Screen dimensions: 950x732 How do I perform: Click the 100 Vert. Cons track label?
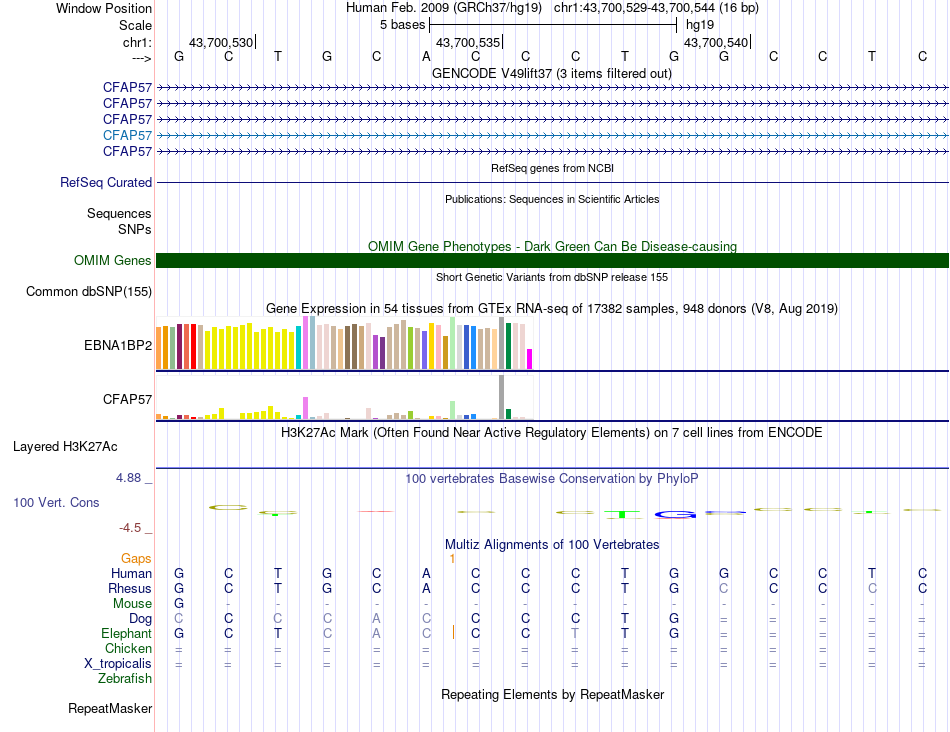point(56,502)
